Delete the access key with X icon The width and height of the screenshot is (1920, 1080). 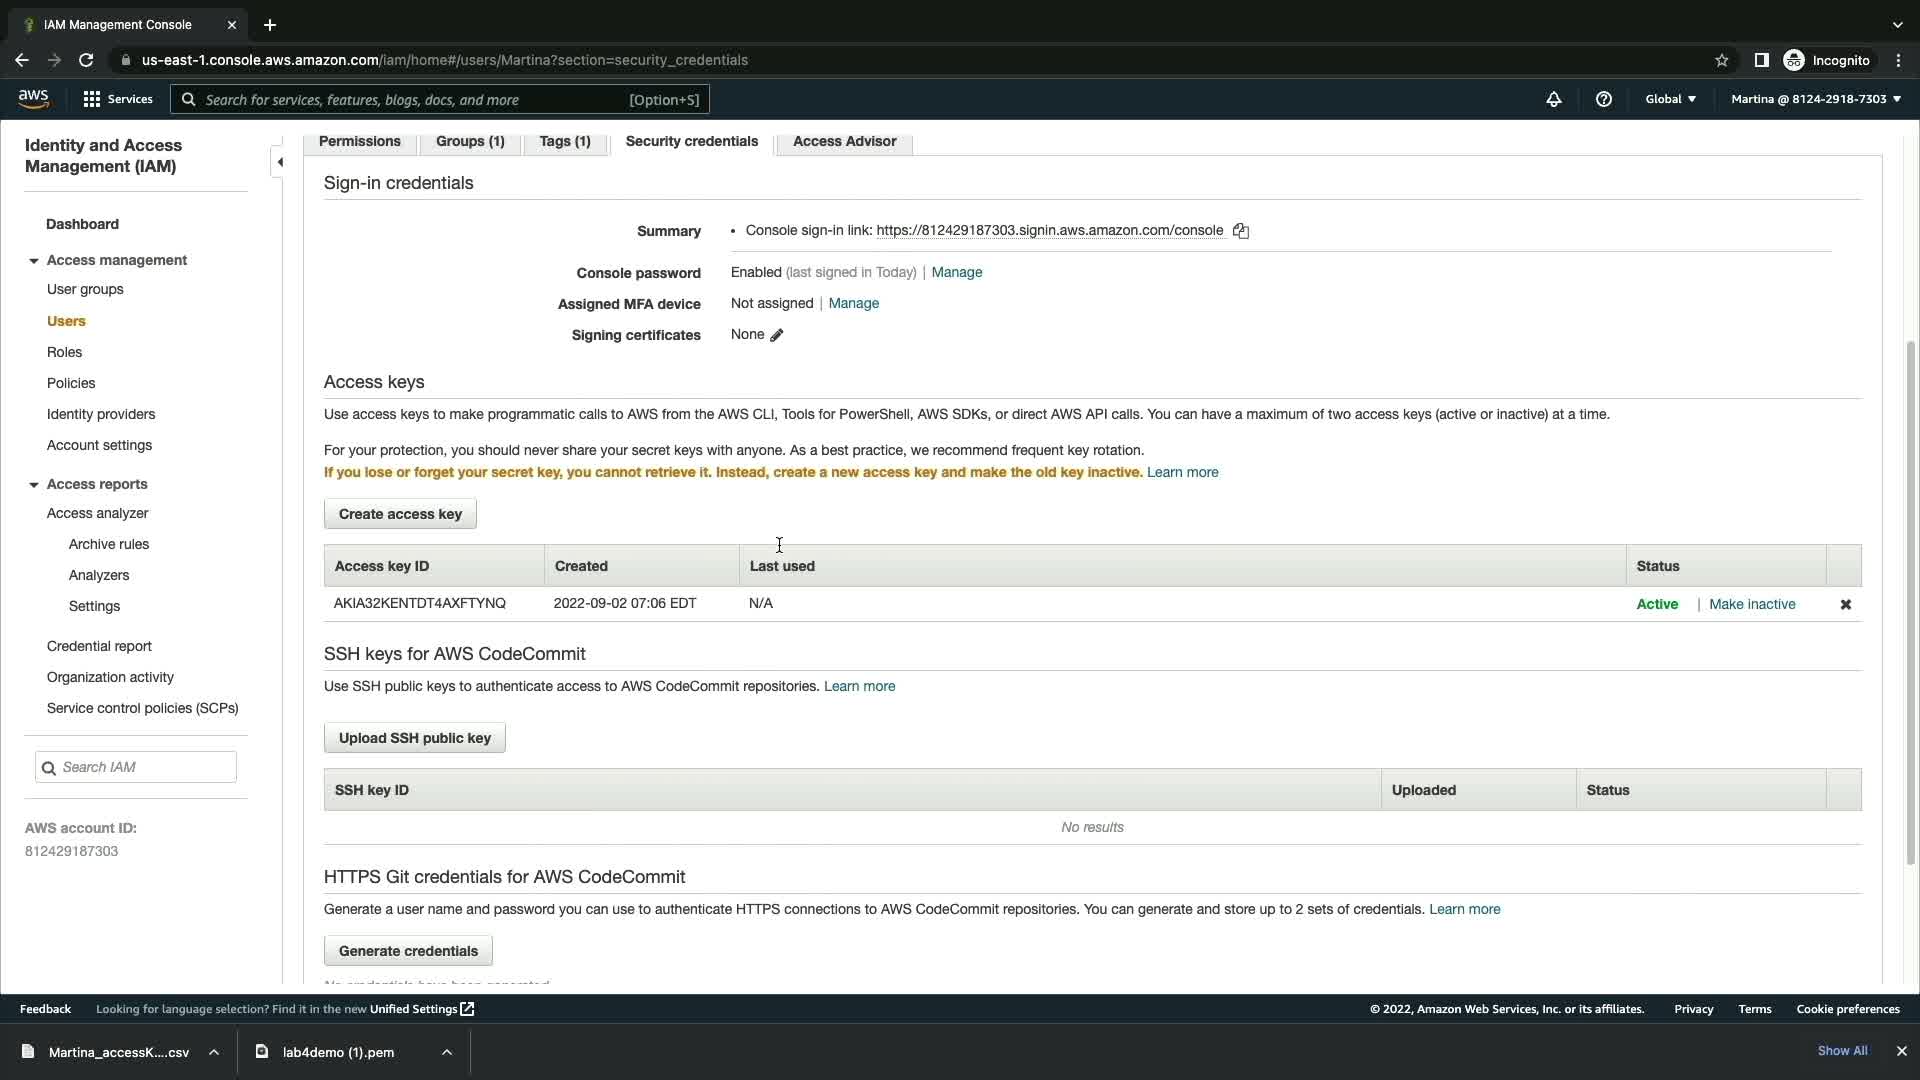1846,604
